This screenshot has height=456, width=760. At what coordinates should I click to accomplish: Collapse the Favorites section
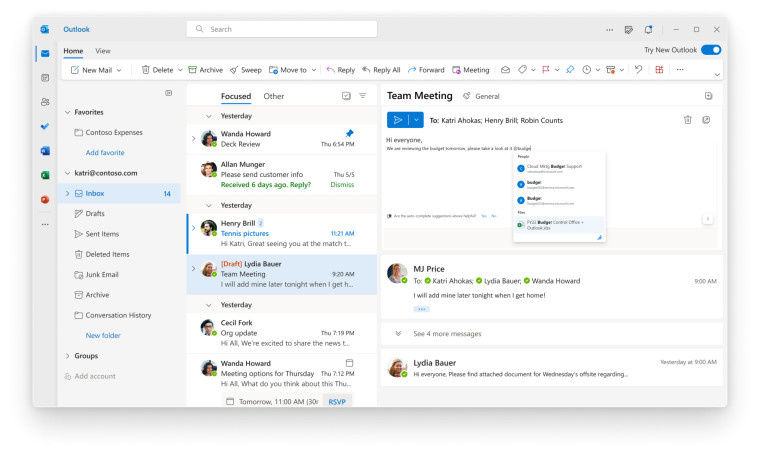coord(67,112)
